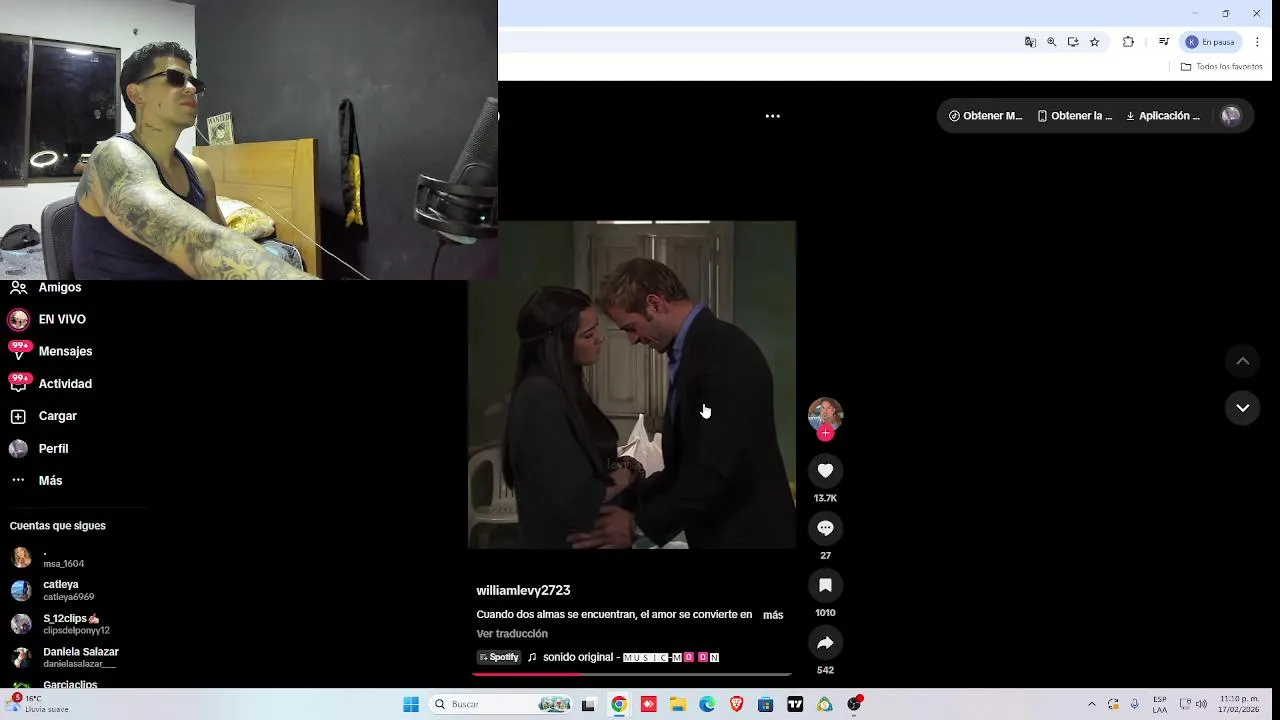Open Perfil in the TikTok sidebar
The width and height of the screenshot is (1280, 720).
pyautogui.click(x=39, y=449)
